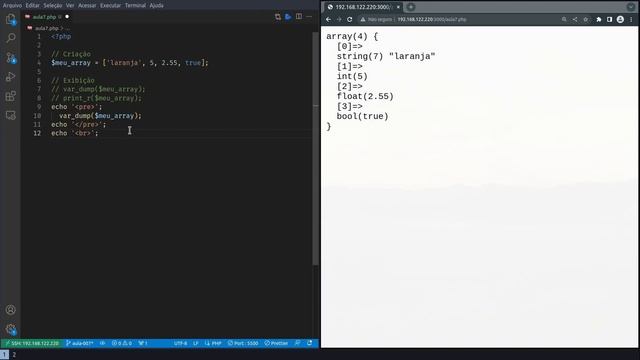Toggle the browser side panel icon
Screen dimensions: 640x360
pyautogui.click(x=609, y=19)
